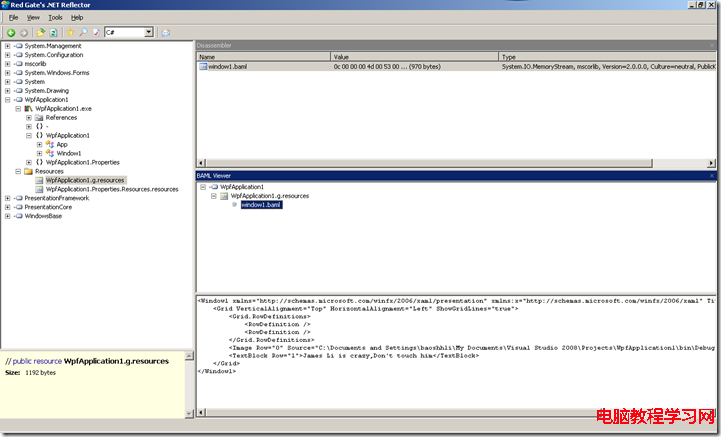Collapse WpfApplication1.g.resources in BAML Viewer

click(x=213, y=196)
